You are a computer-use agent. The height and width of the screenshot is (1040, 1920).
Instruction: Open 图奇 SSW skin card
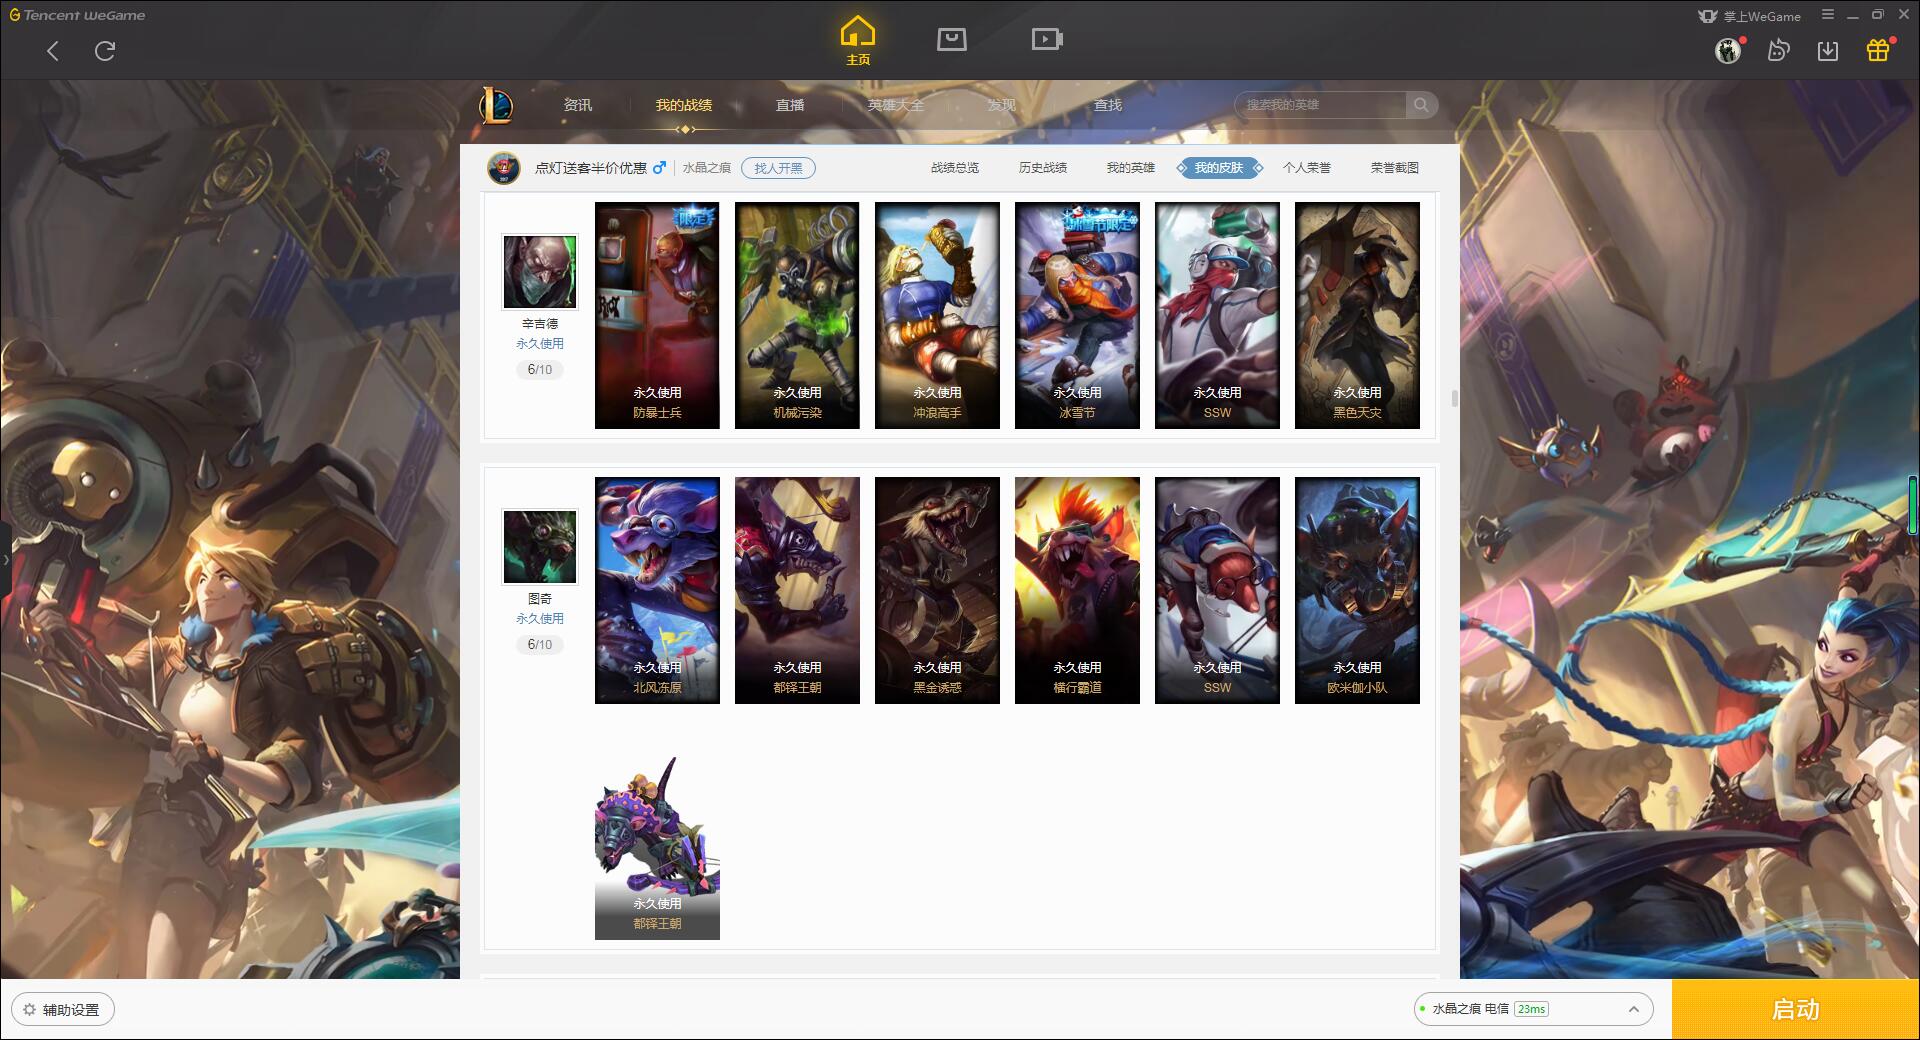1217,590
